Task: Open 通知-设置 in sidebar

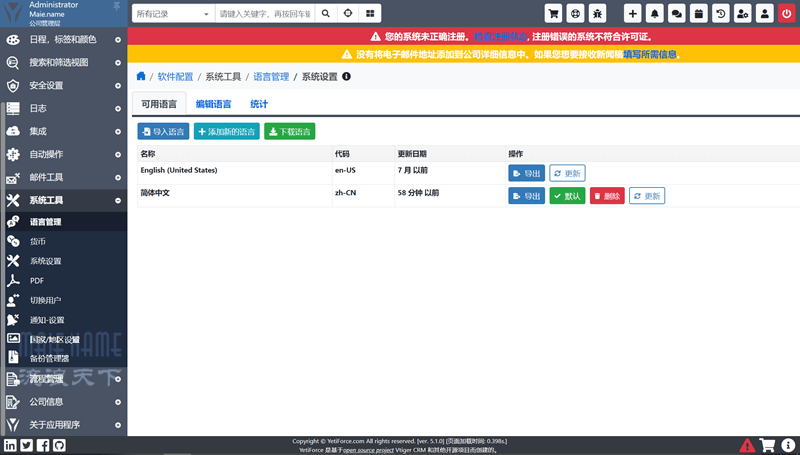Action: 63,320
